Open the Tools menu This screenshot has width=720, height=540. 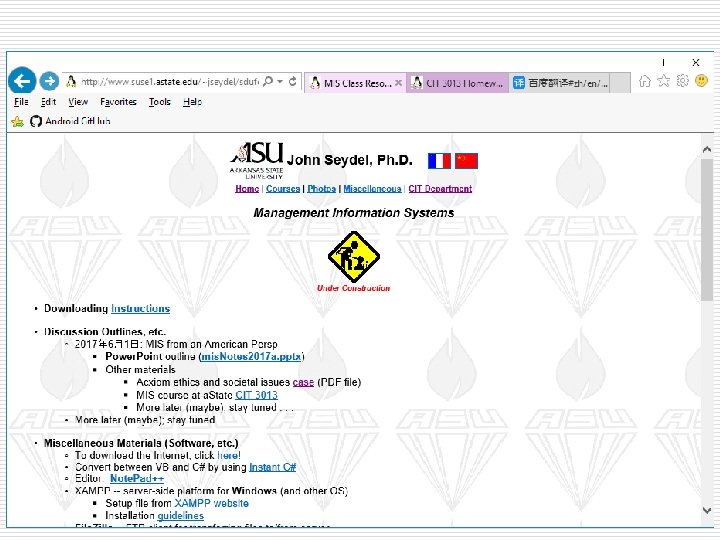159,102
